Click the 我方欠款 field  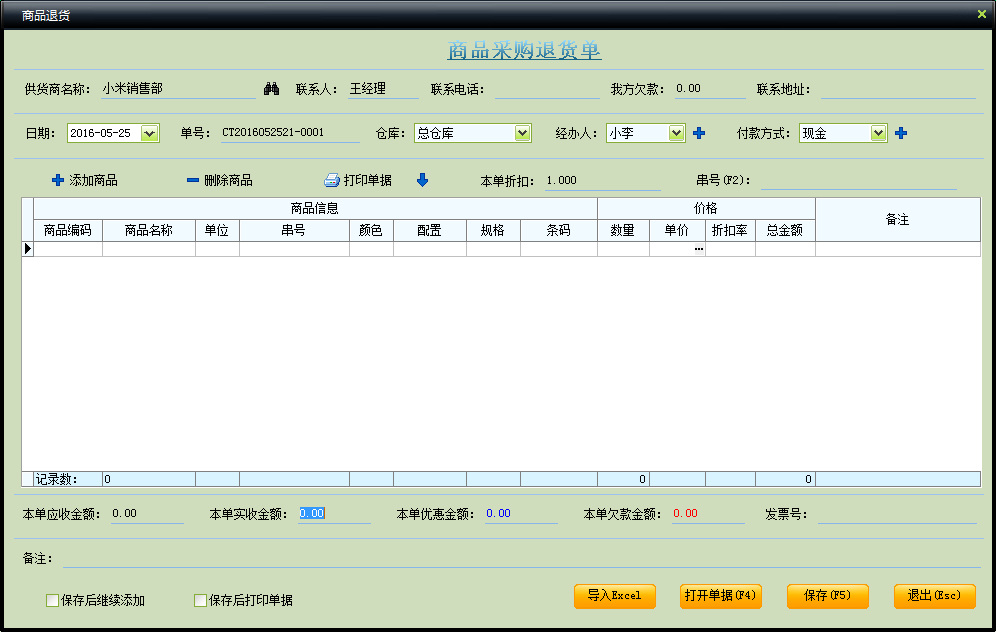coord(710,90)
